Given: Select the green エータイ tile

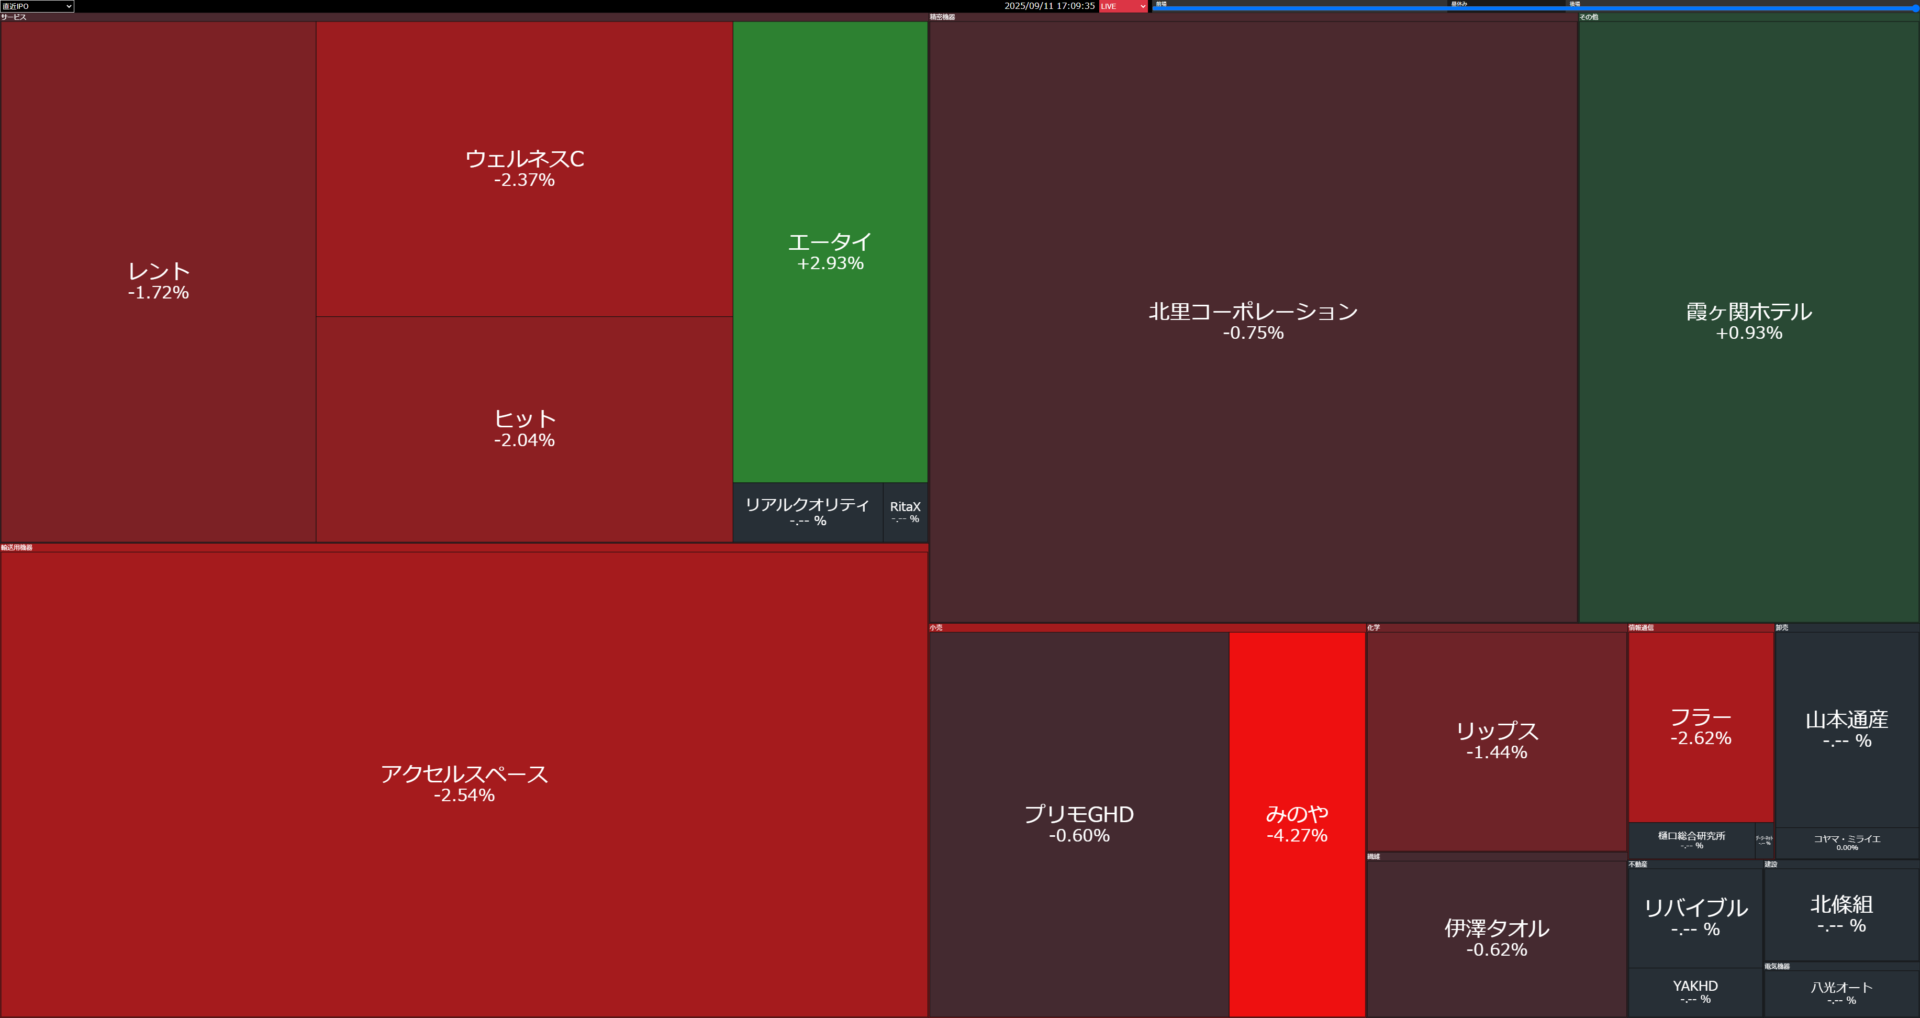Looking at the screenshot, I should [x=830, y=252].
